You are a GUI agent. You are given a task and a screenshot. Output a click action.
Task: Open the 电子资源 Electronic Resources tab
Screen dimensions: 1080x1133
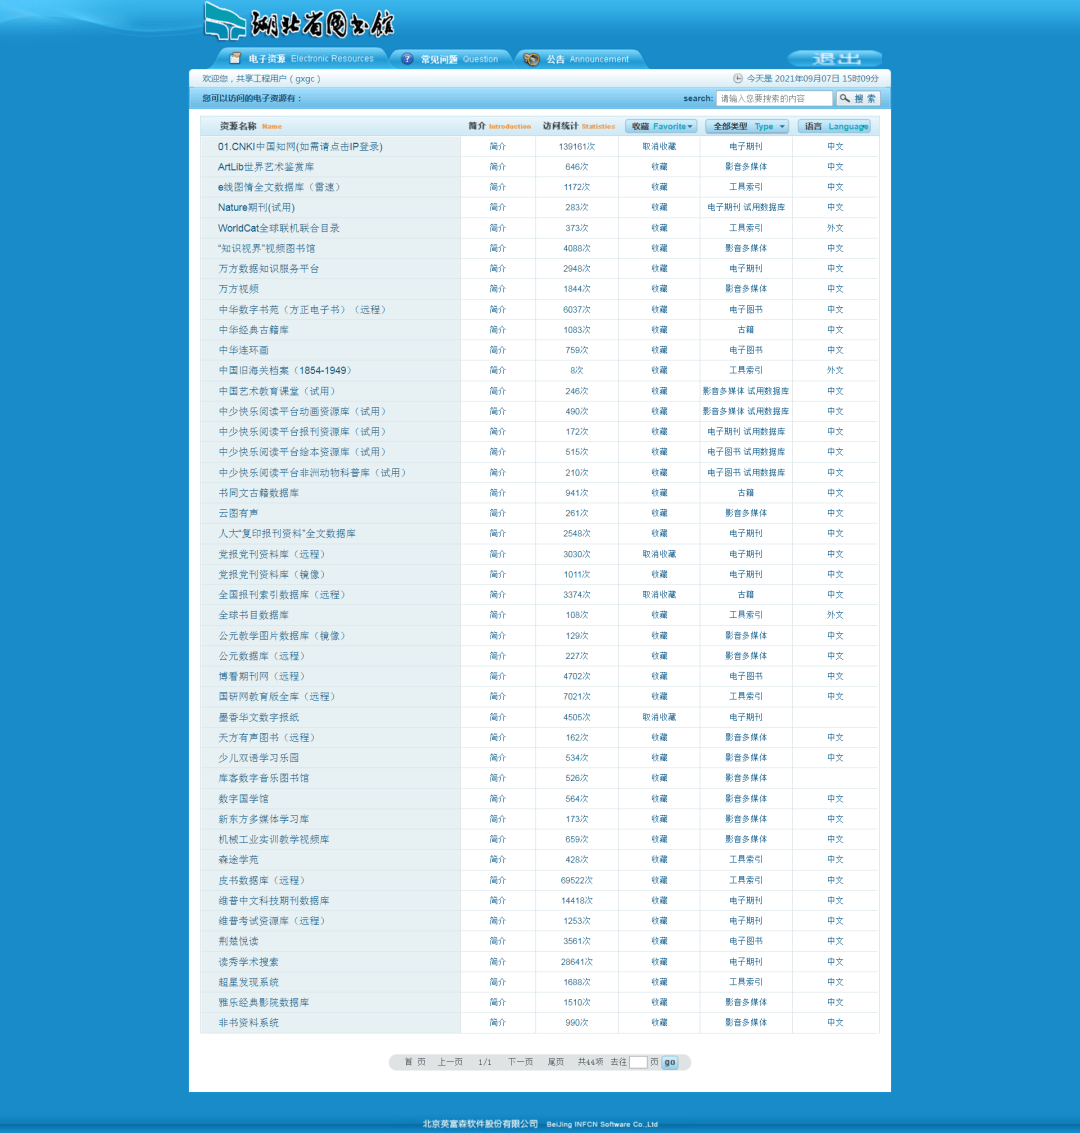pos(302,59)
